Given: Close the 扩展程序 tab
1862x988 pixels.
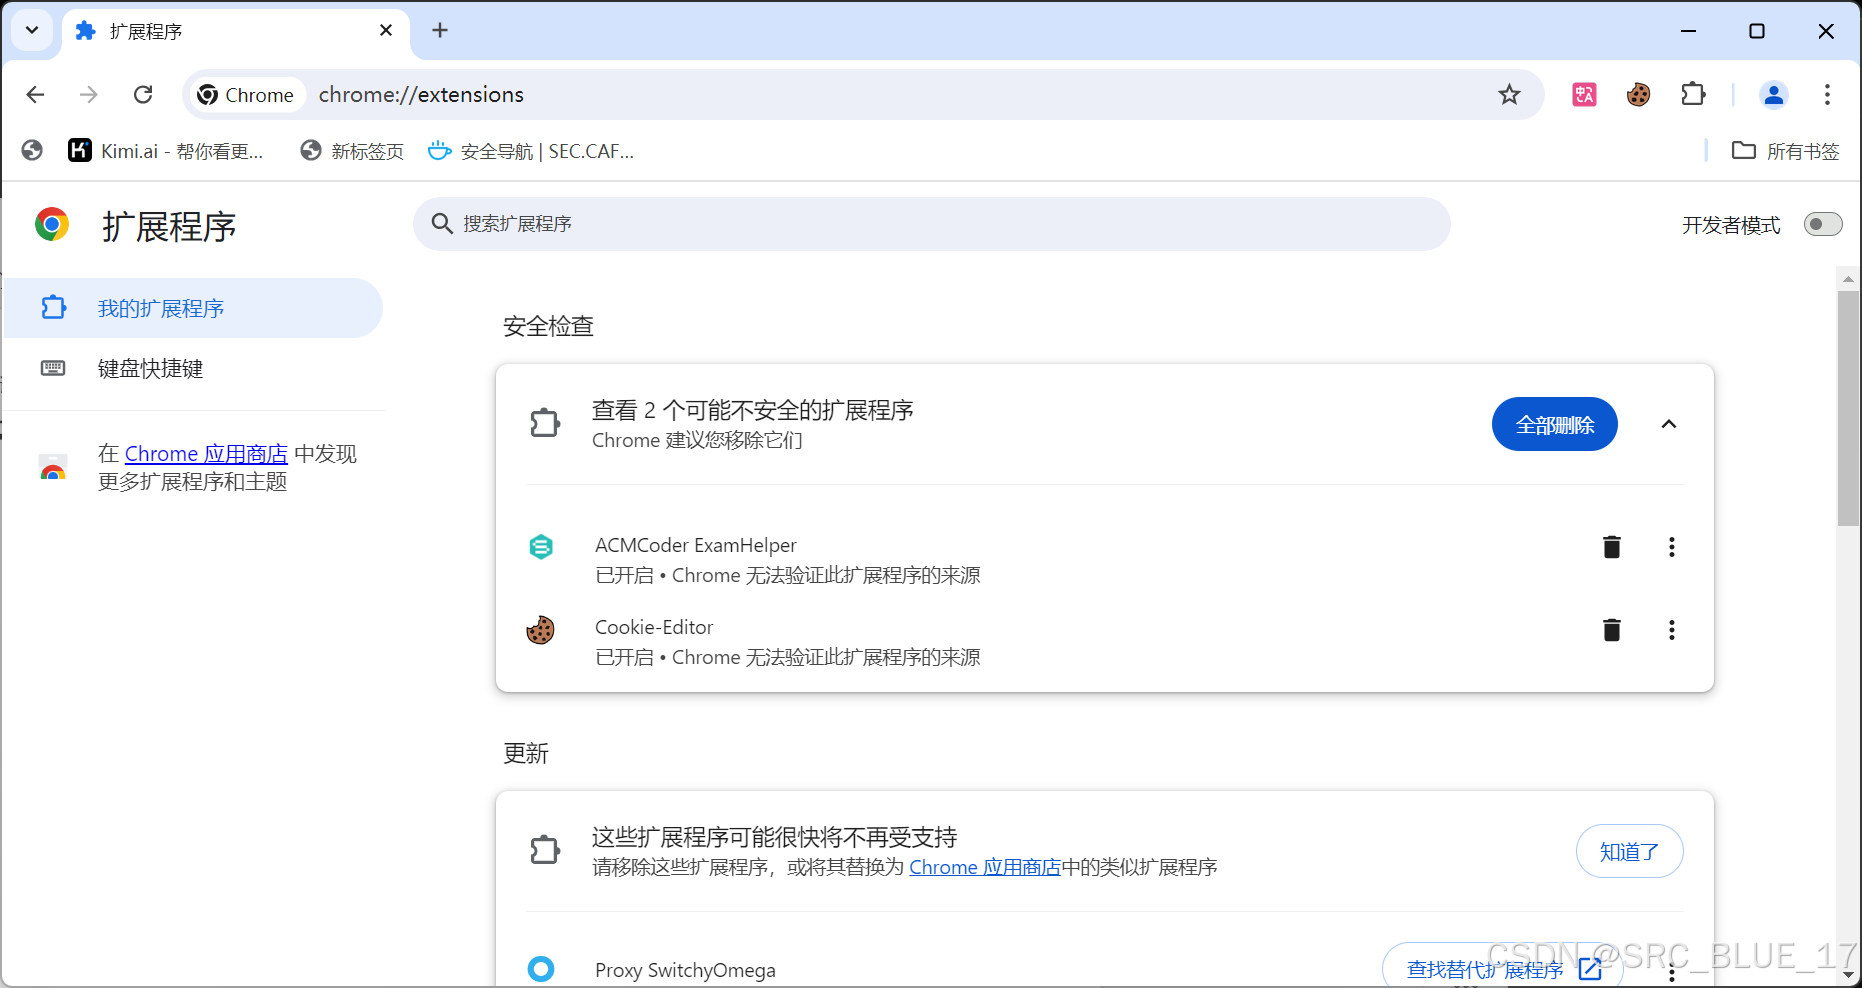Looking at the screenshot, I should pos(386,30).
